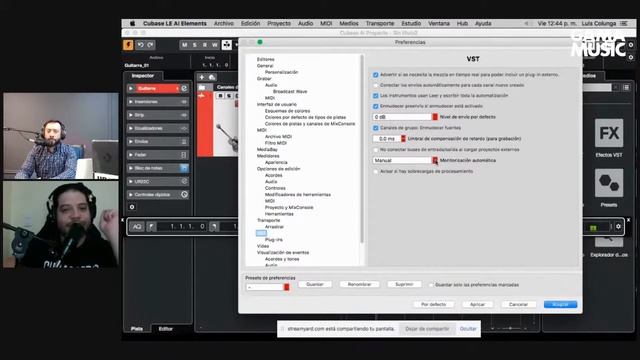Click Guardar preset button

[315, 284]
